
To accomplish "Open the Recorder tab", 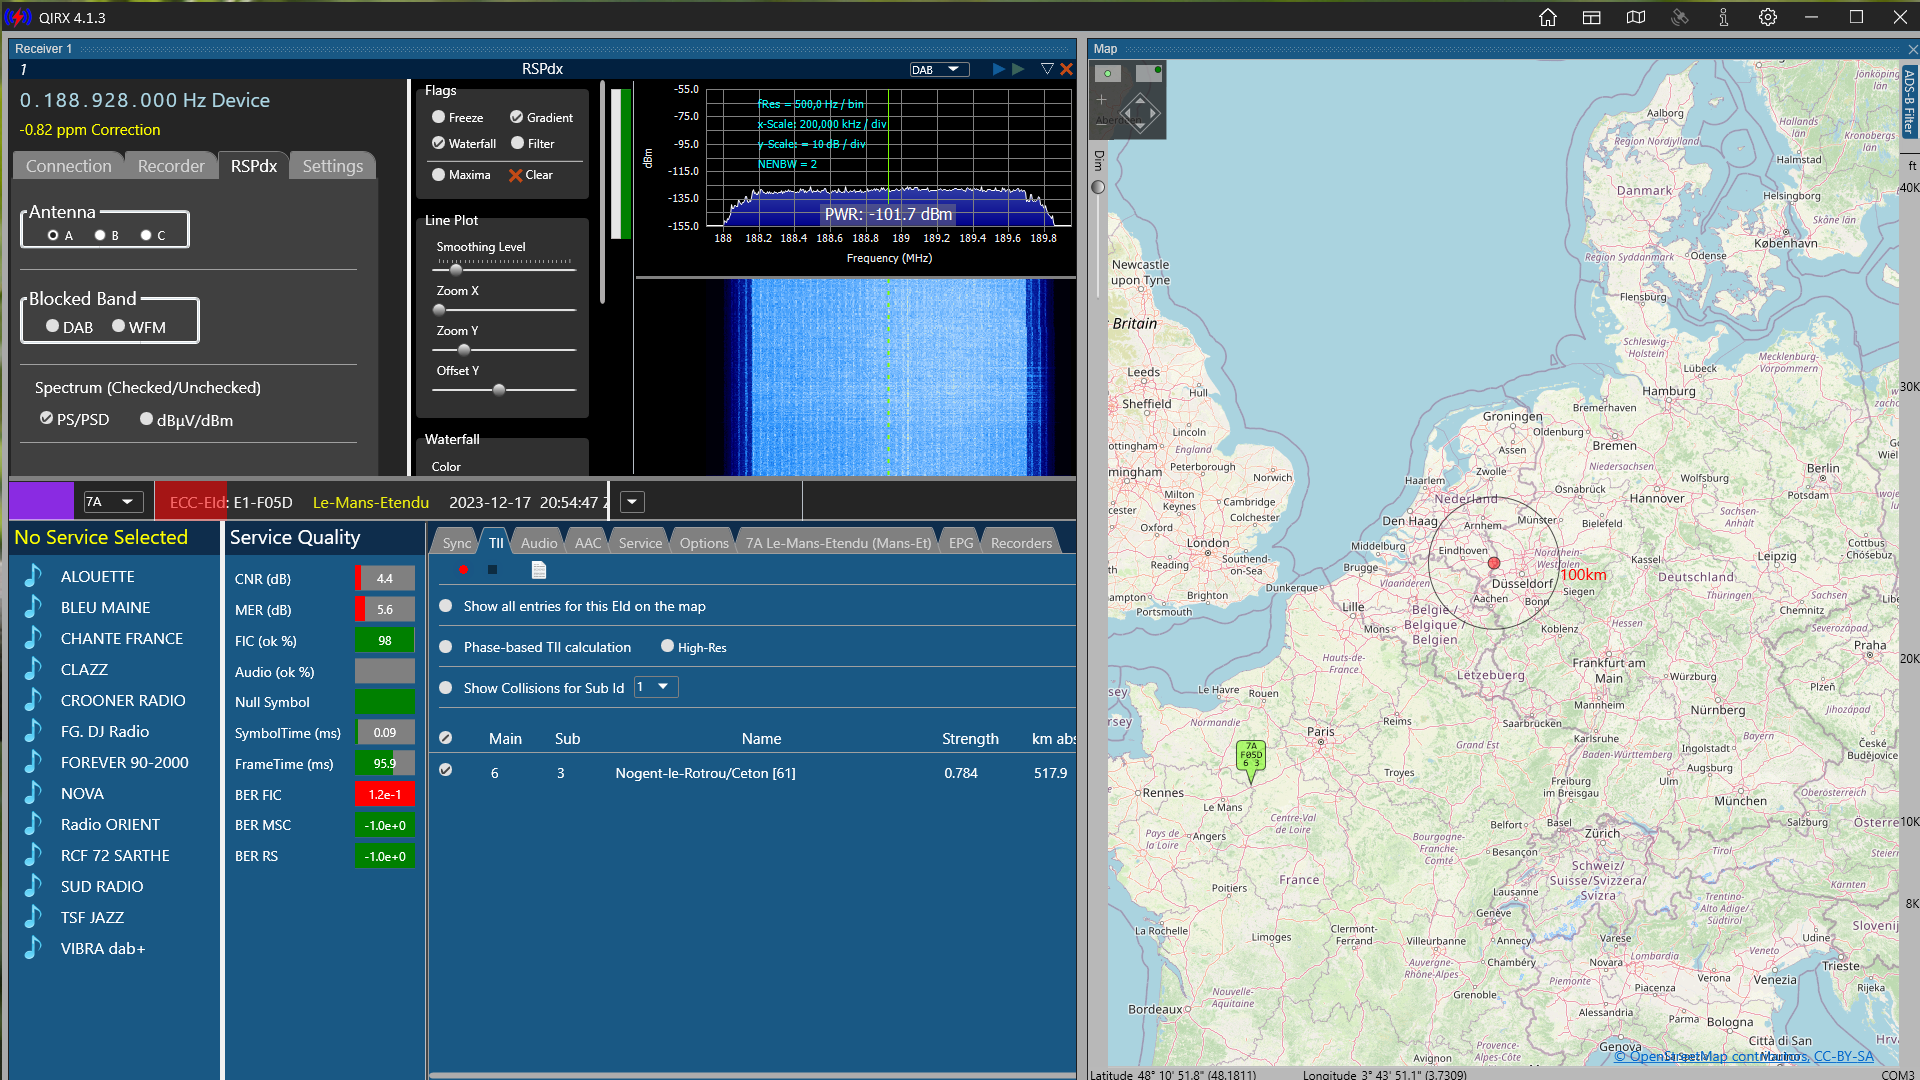I will (x=171, y=166).
